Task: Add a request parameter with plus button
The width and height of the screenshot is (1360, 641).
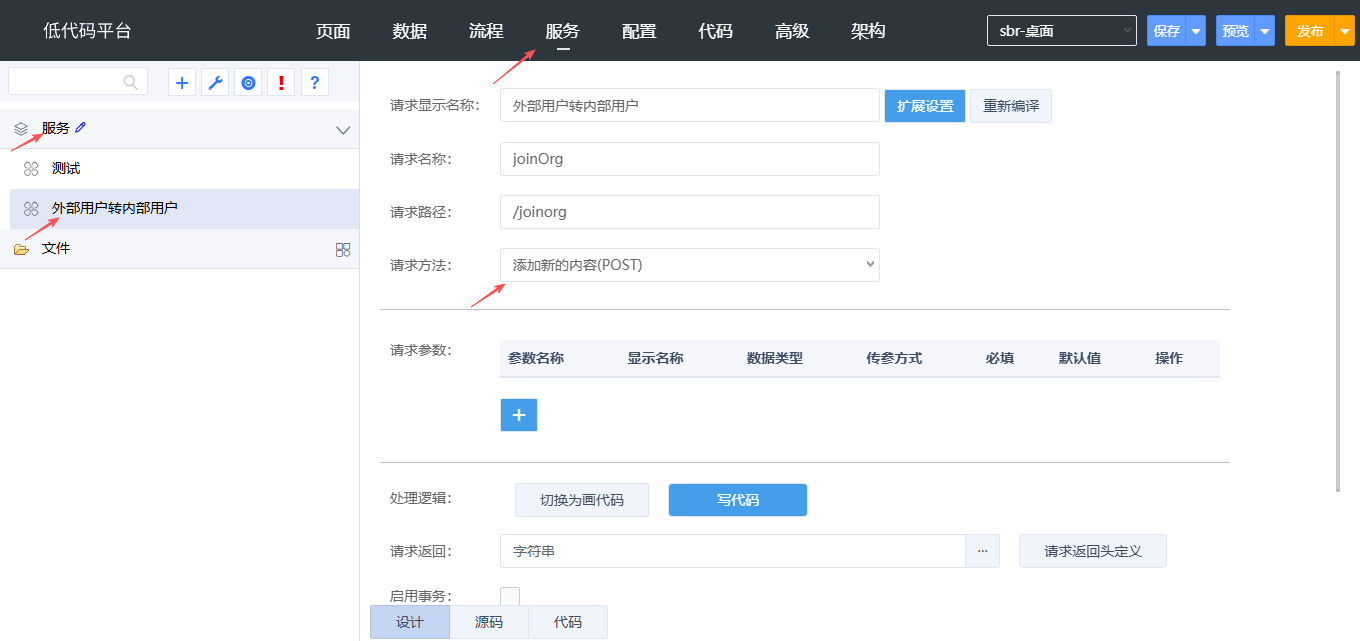Action: coord(518,415)
